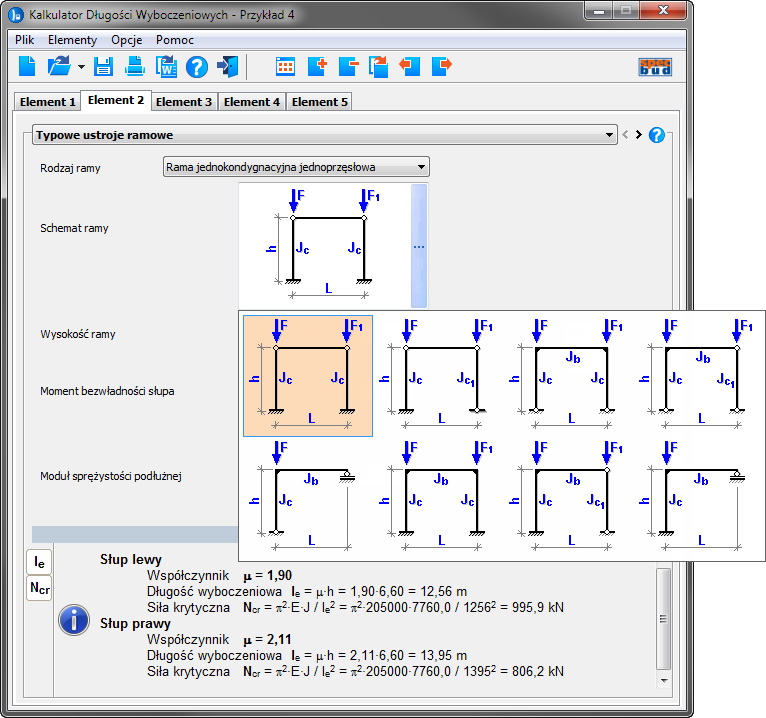The image size is (766, 718).
Task: Duplicate the current element icon
Action: (379, 67)
